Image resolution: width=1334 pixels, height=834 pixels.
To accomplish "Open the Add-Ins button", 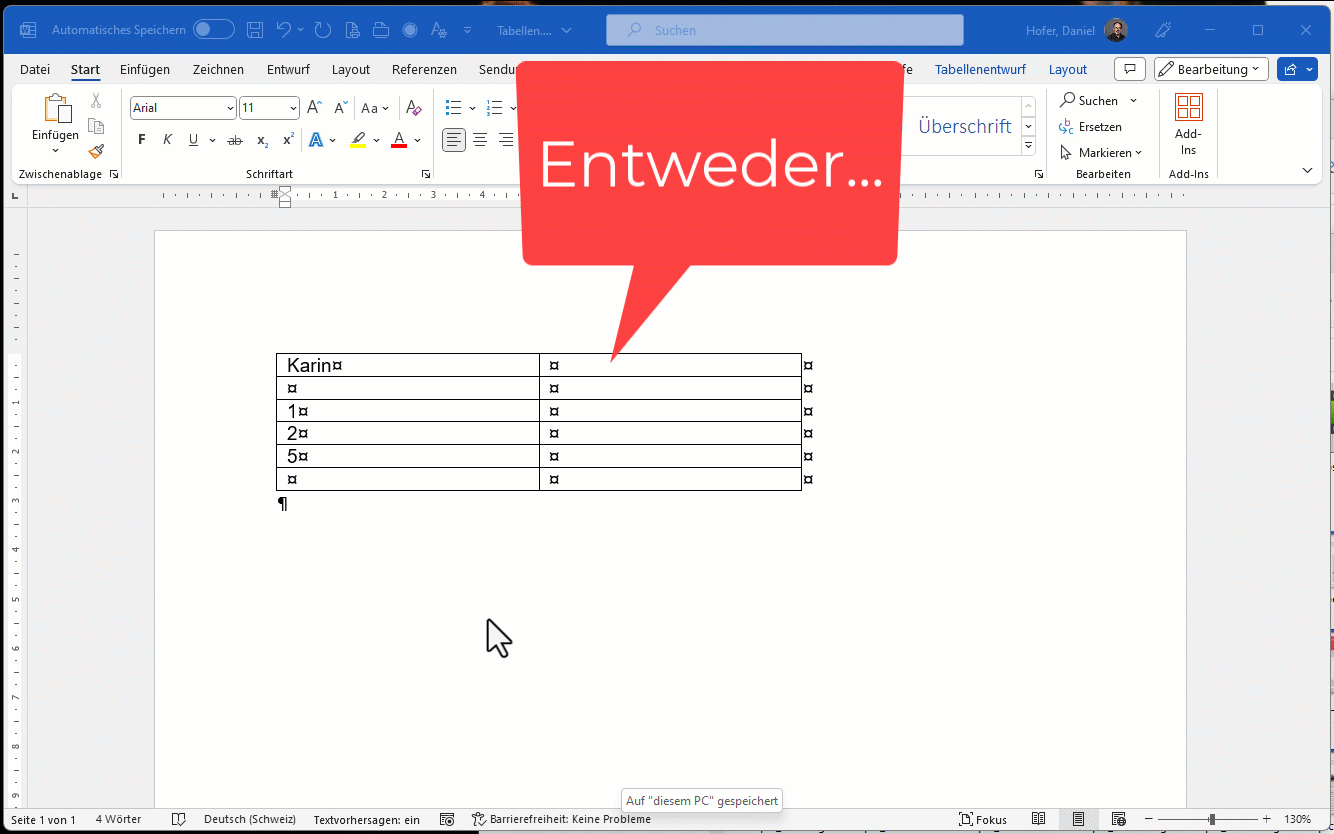I will tap(1188, 125).
